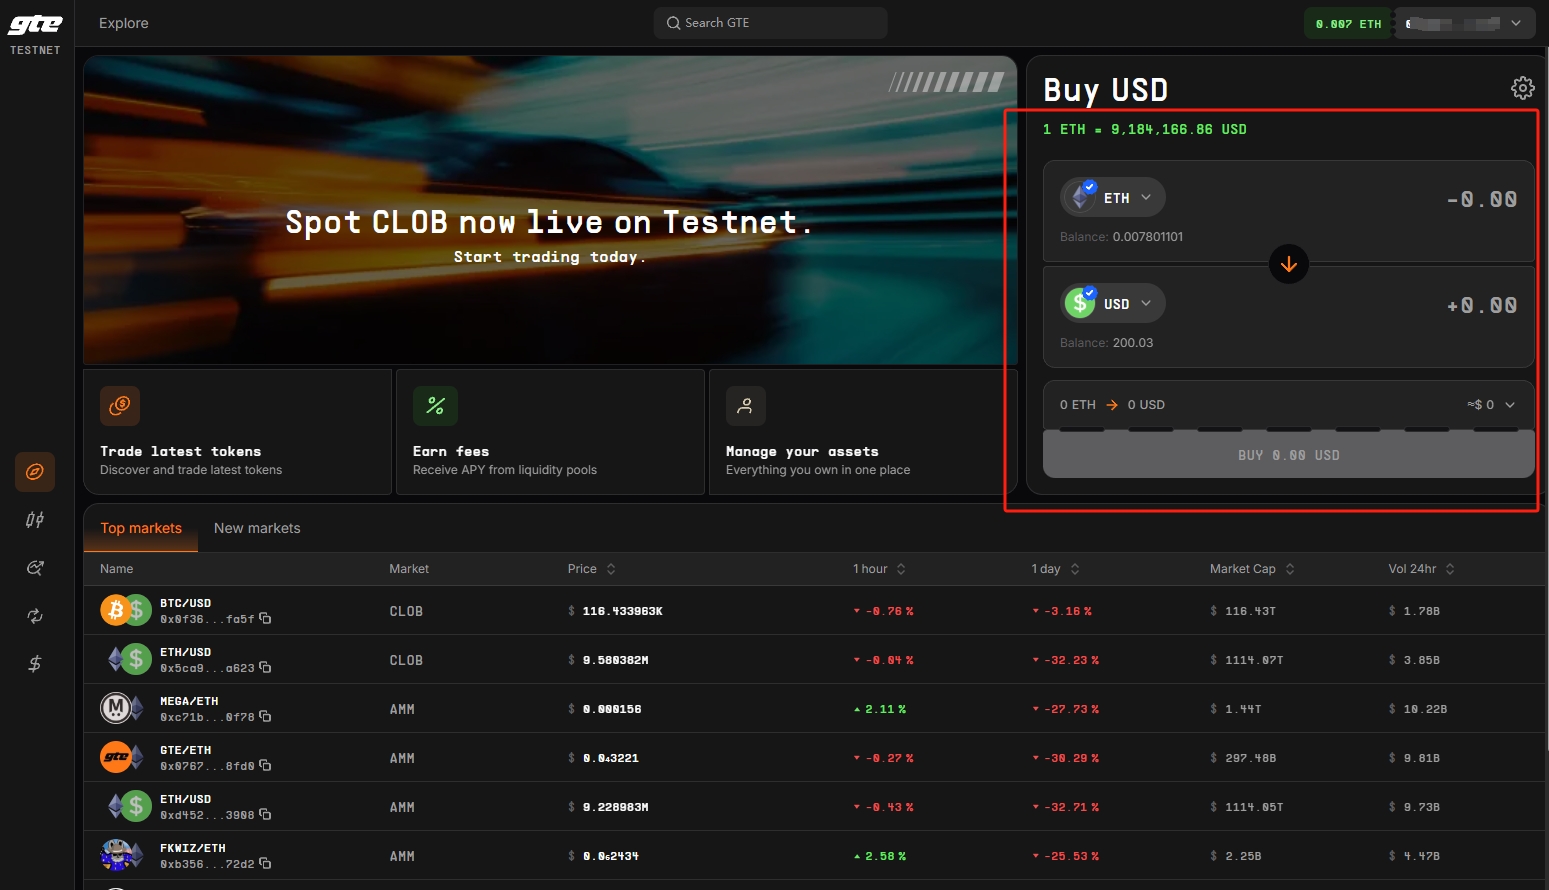Click the dollar sign sidebar icon
Screen dimensions: 1549x890
click(x=35, y=664)
